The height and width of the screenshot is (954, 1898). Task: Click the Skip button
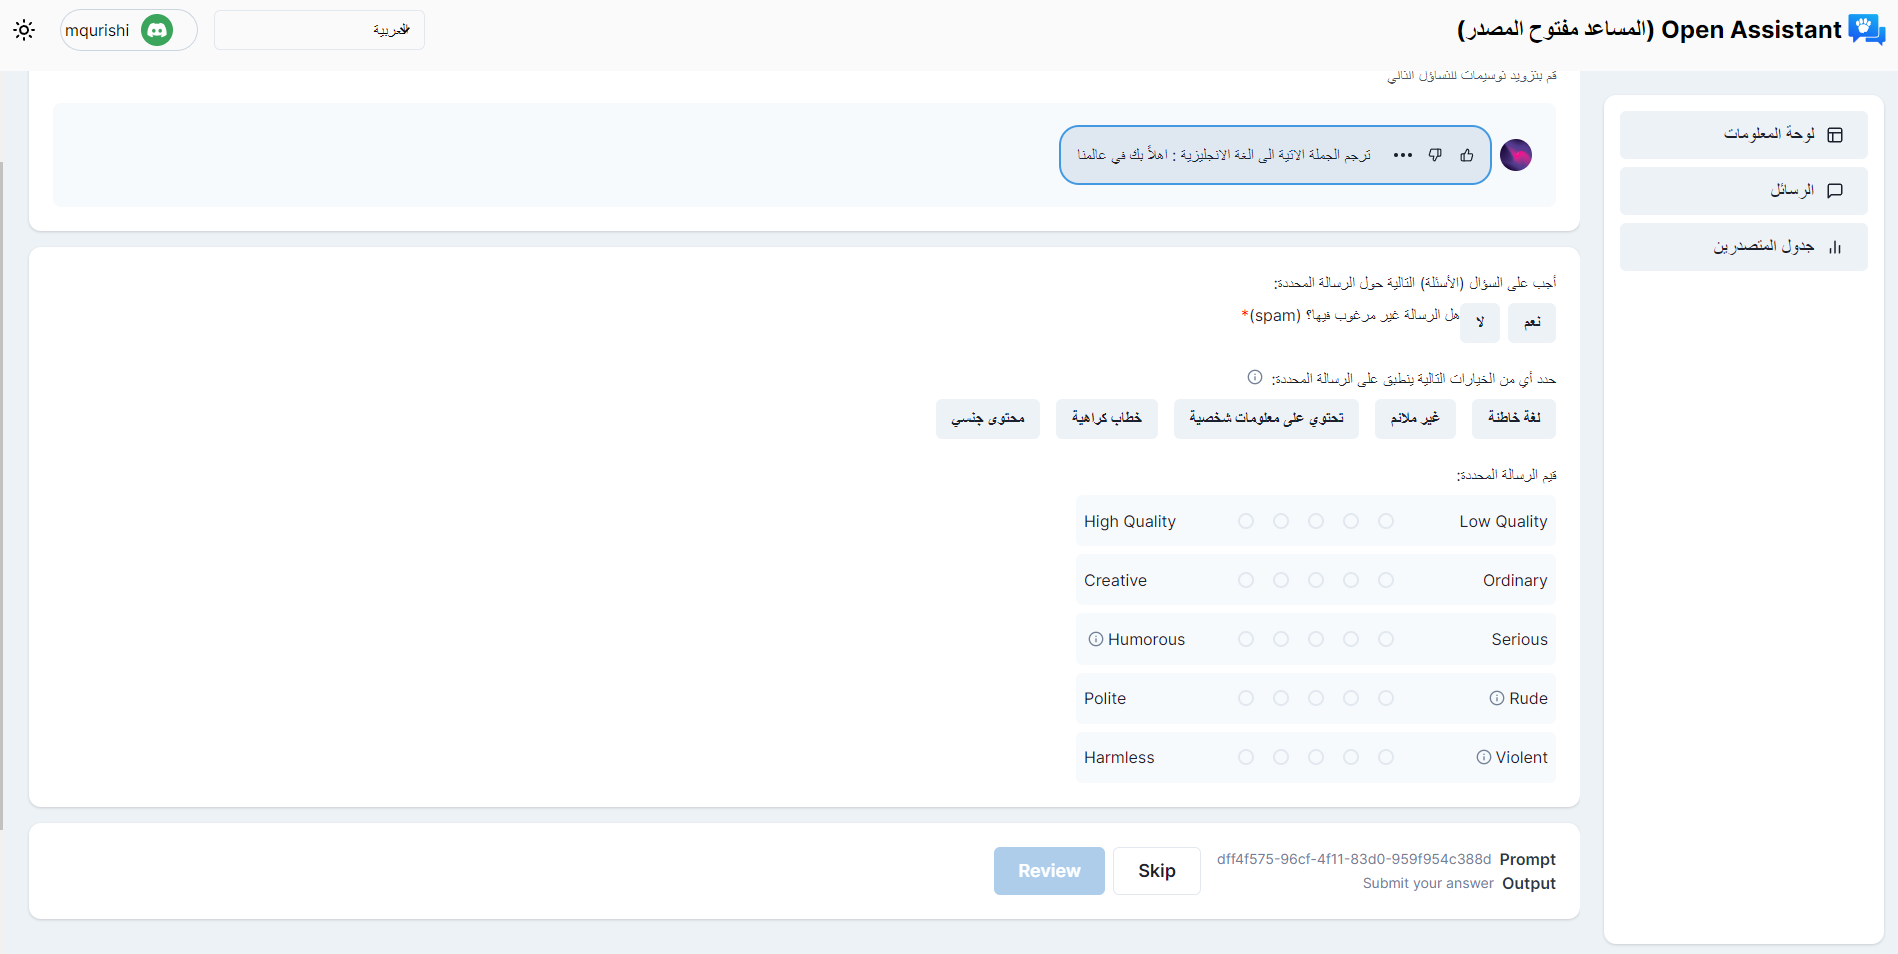1157,871
